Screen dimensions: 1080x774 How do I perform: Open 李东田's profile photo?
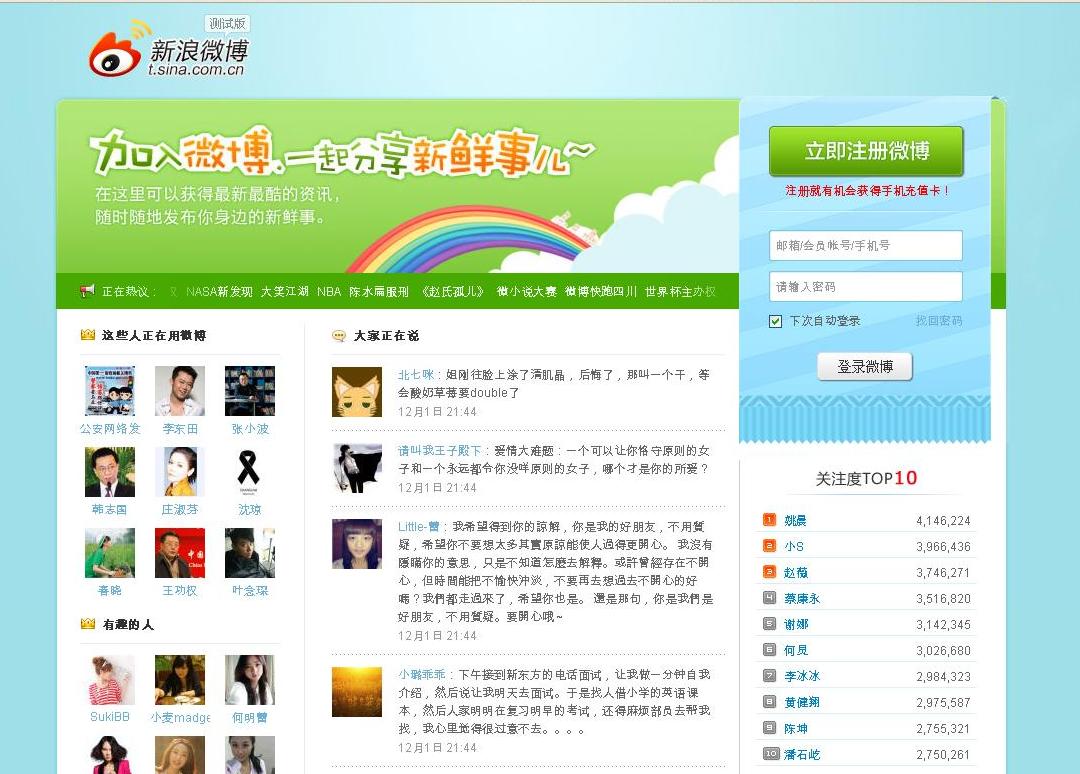coord(180,391)
